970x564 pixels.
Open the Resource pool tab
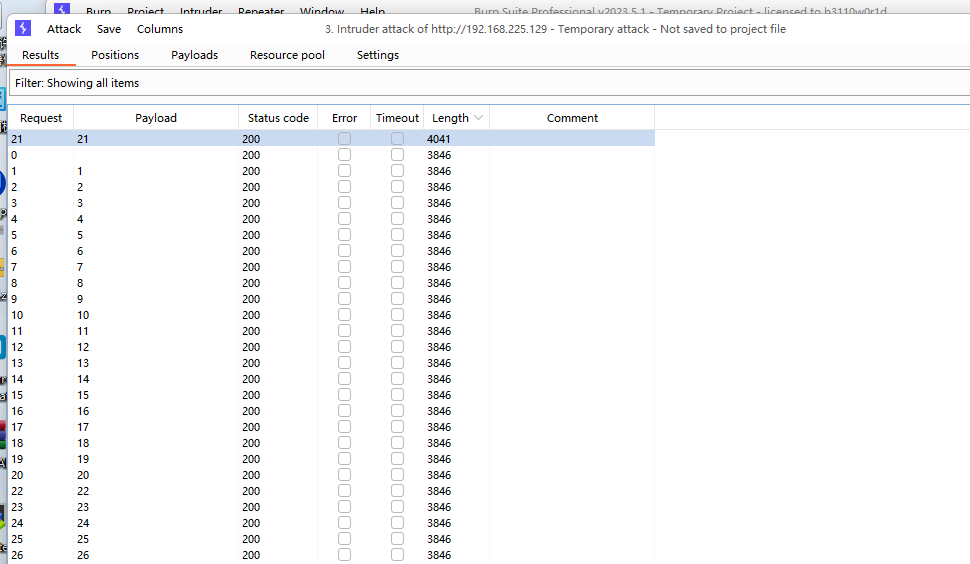[x=287, y=55]
